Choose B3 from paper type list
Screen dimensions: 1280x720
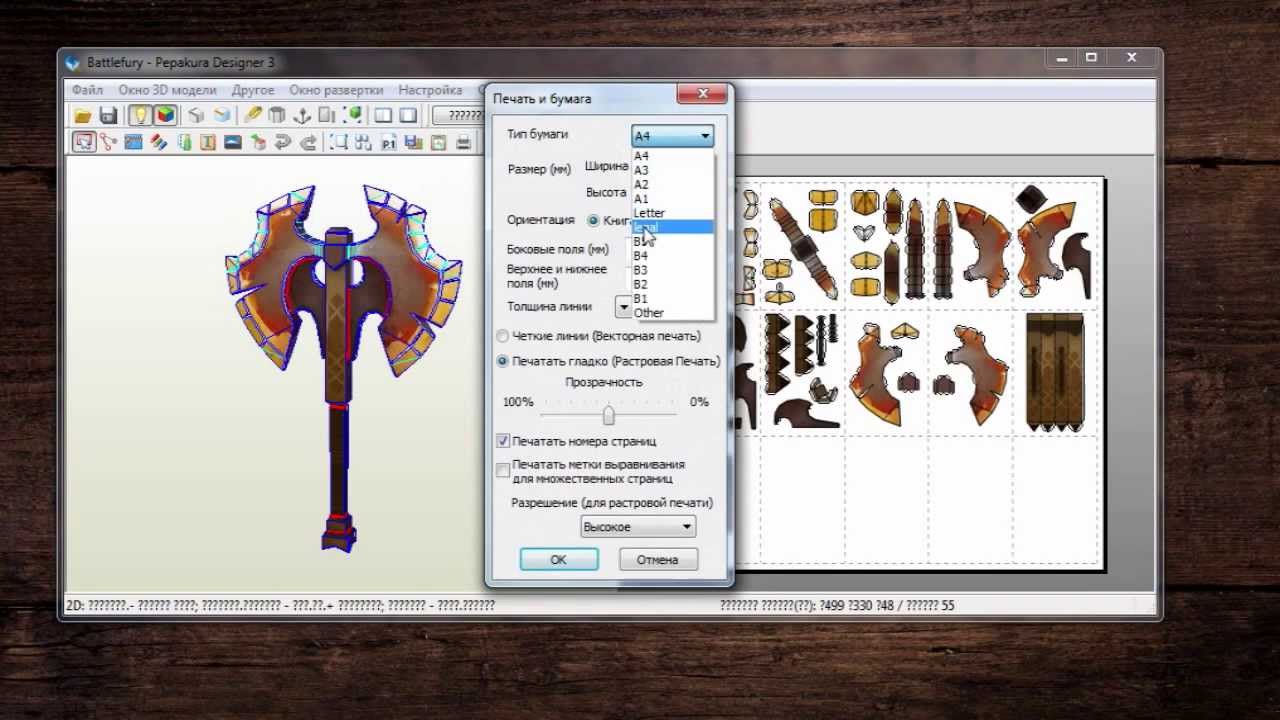[x=672, y=270]
